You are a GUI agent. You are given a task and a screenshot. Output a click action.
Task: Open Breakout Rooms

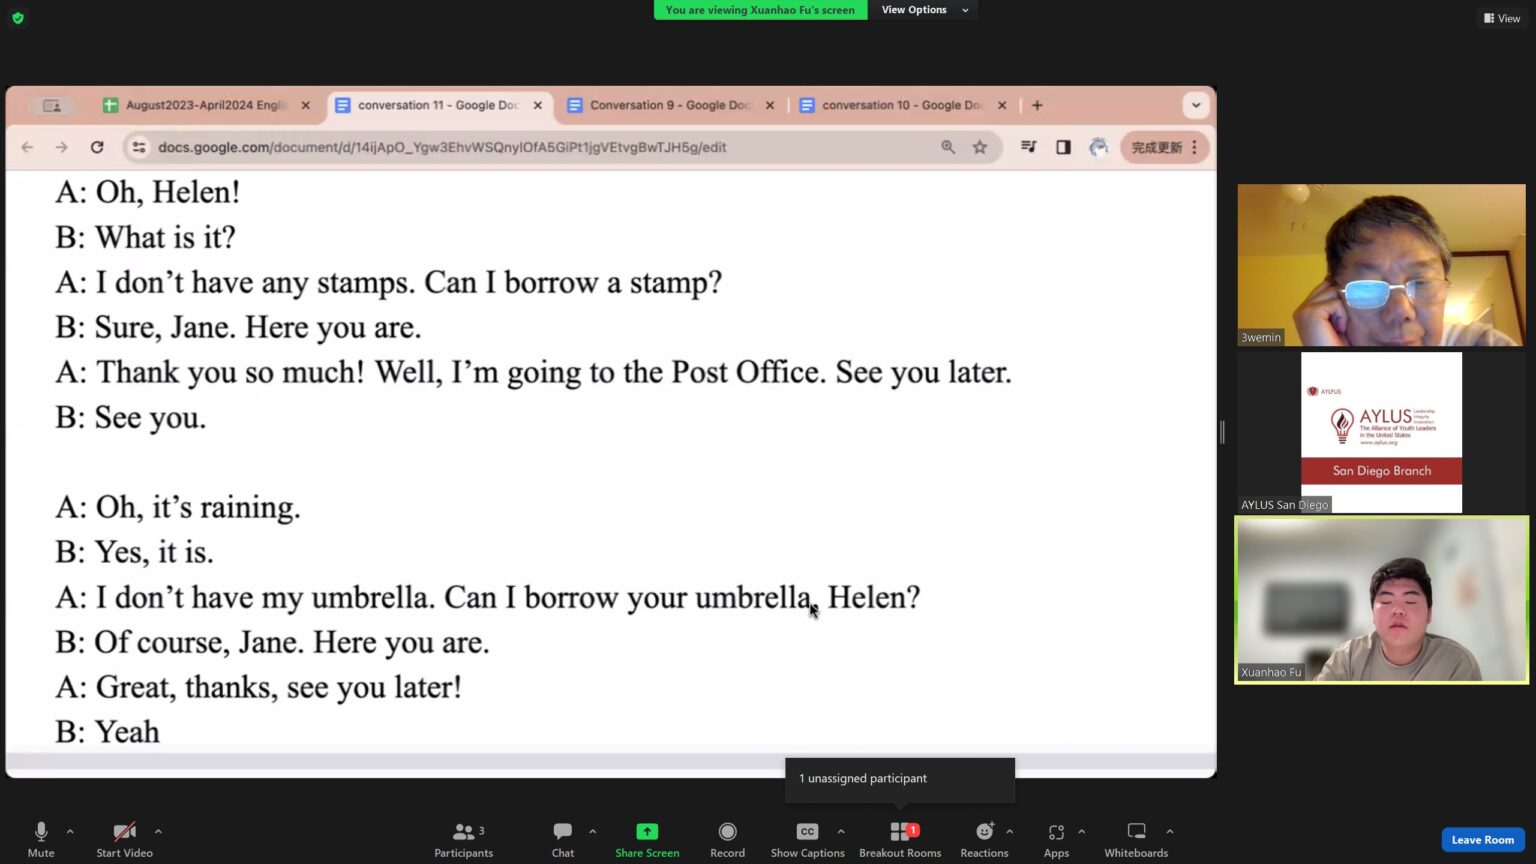click(x=900, y=839)
